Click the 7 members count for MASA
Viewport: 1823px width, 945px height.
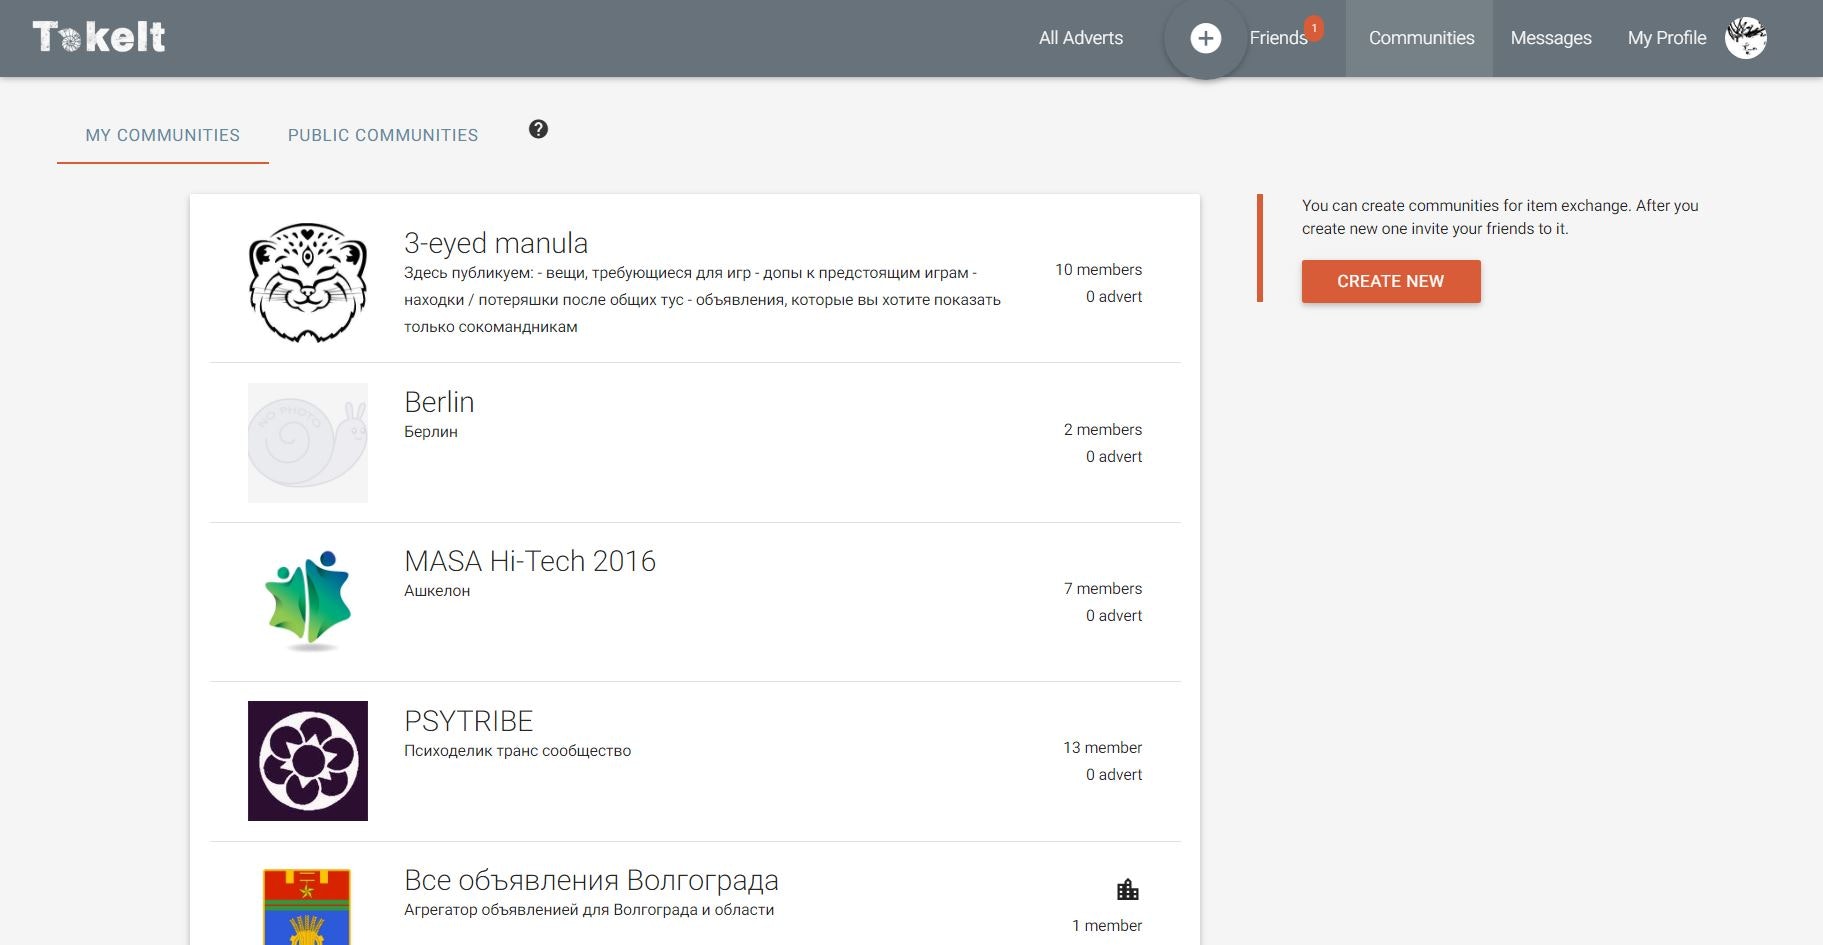[x=1103, y=588]
